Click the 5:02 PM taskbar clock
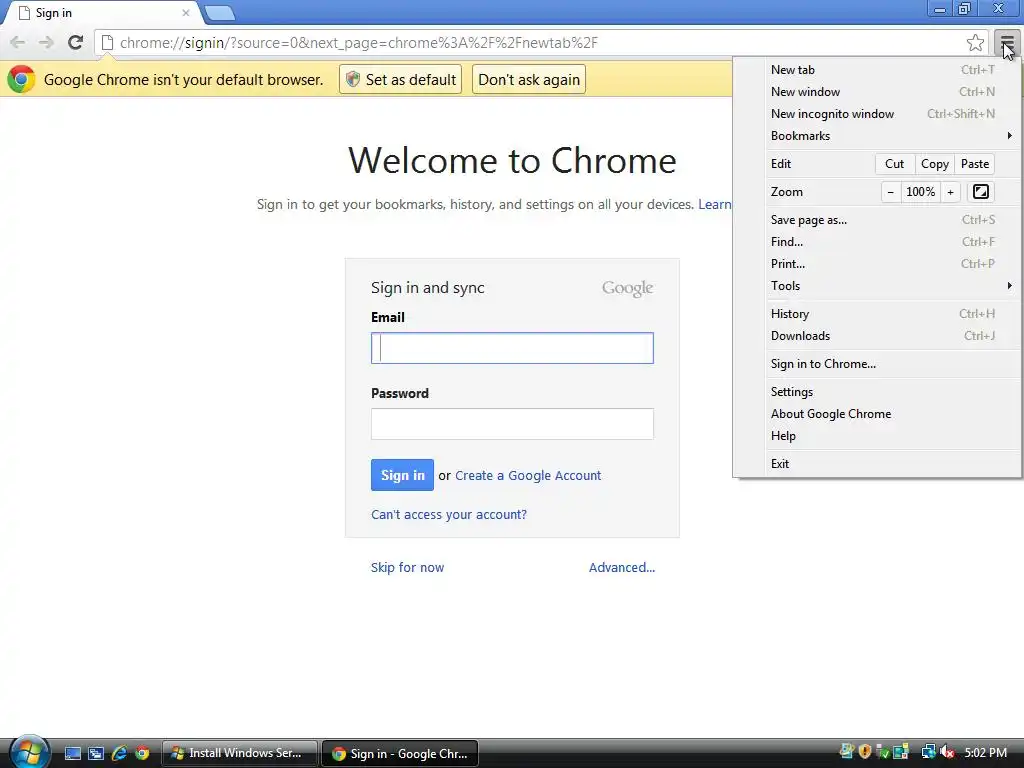The width and height of the screenshot is (1024, 768). (x=985, y=753)
